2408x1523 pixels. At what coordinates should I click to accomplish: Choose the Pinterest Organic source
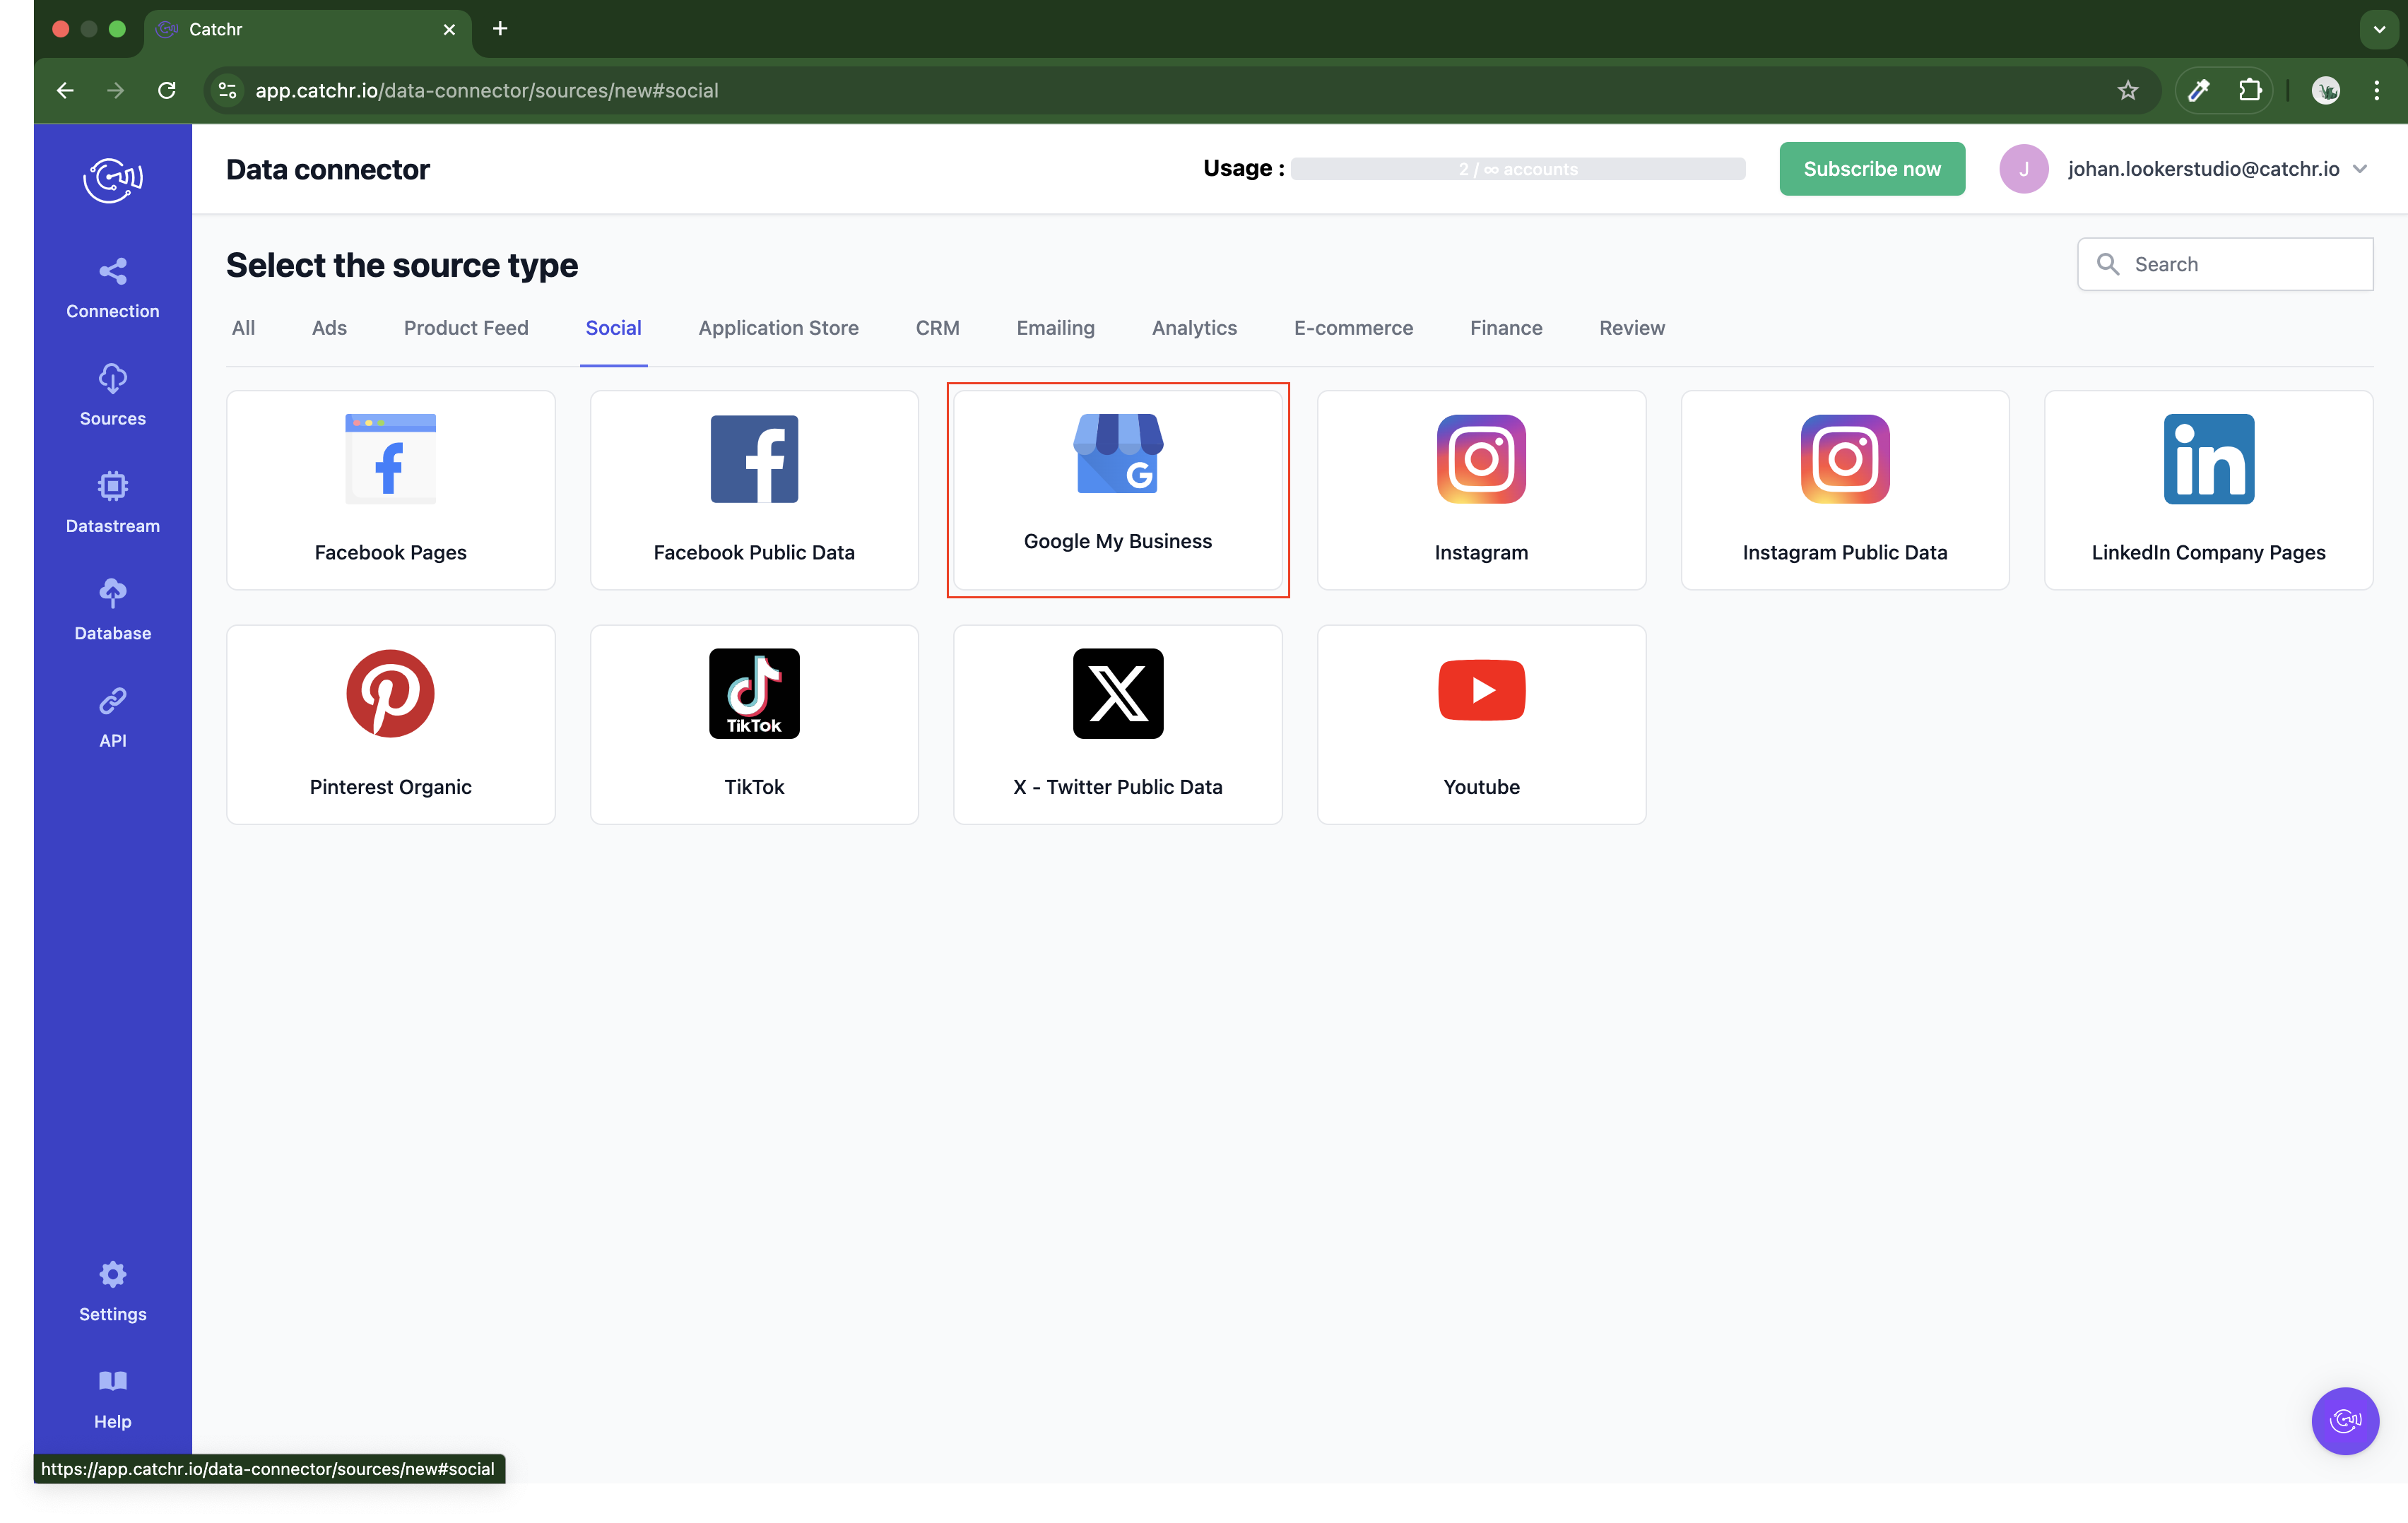390,725
